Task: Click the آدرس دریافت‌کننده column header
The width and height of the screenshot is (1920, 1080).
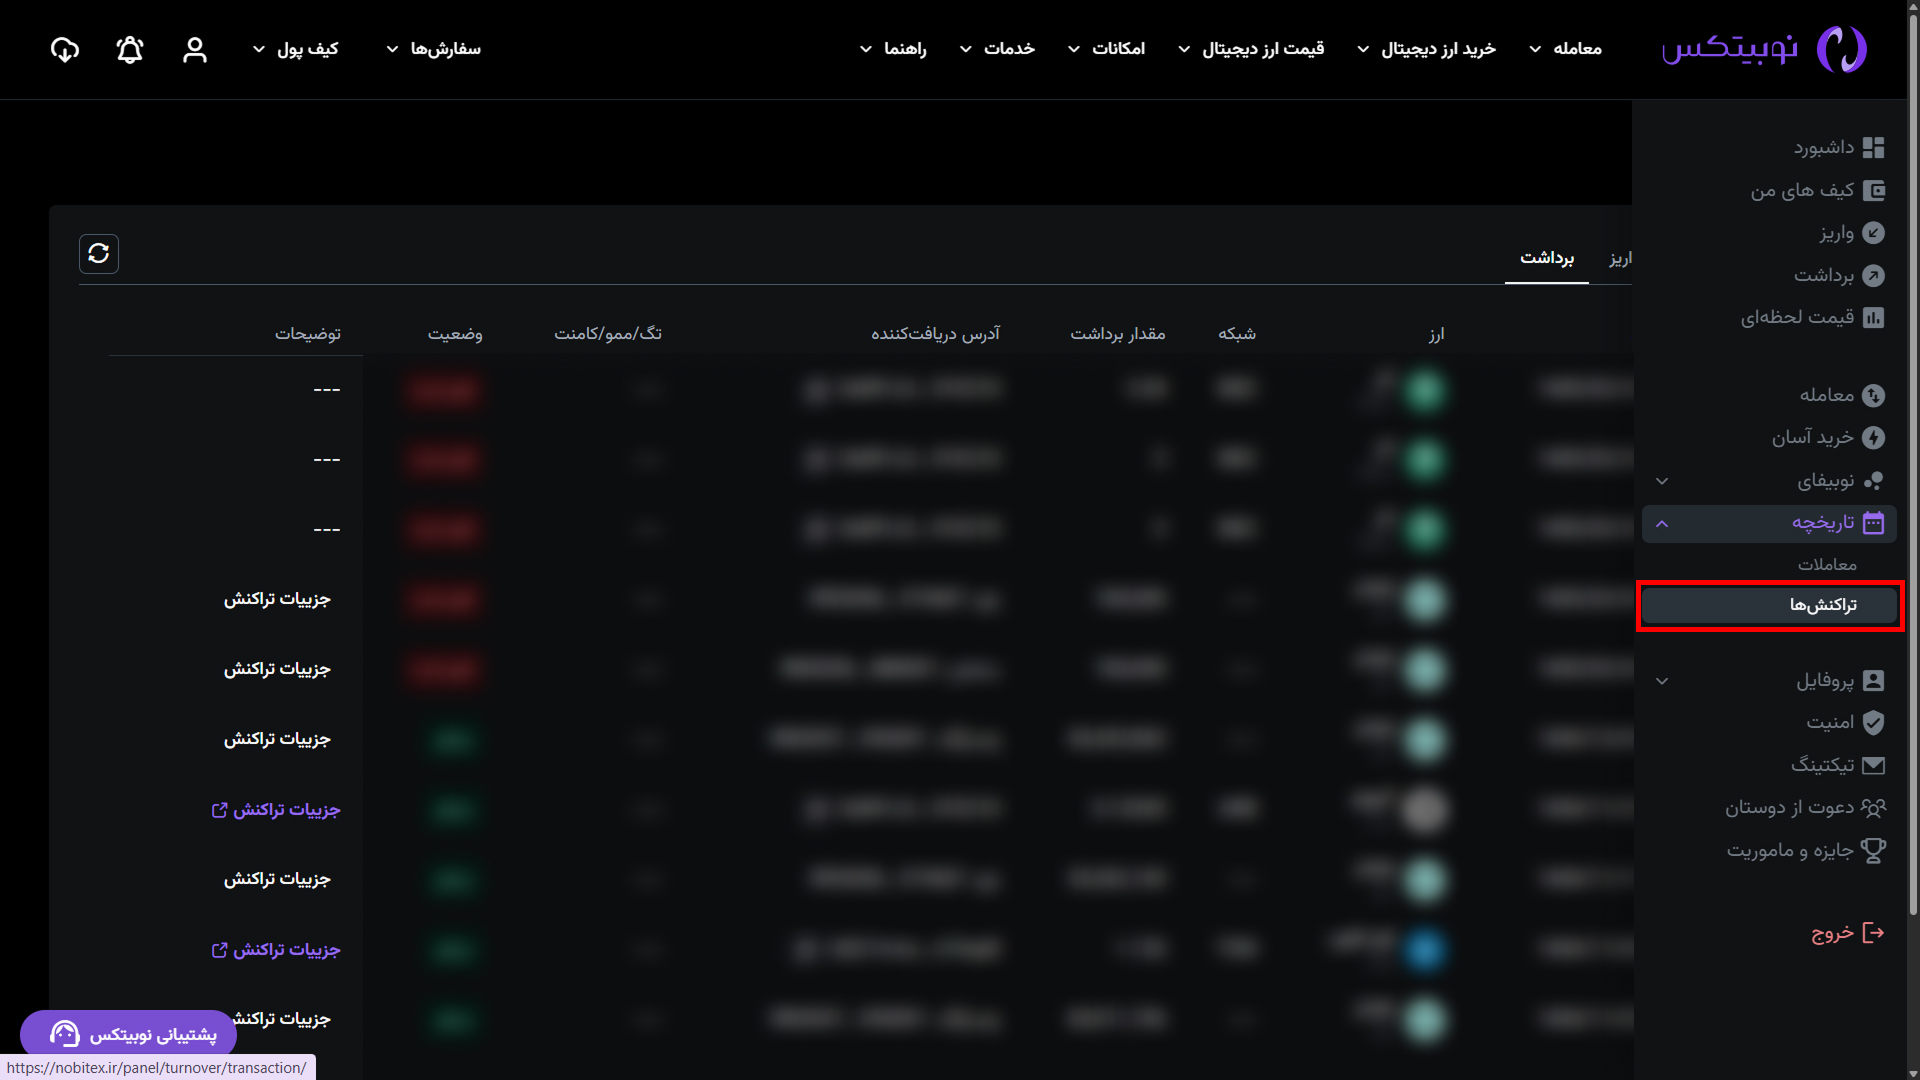Action: pos(935,334)
